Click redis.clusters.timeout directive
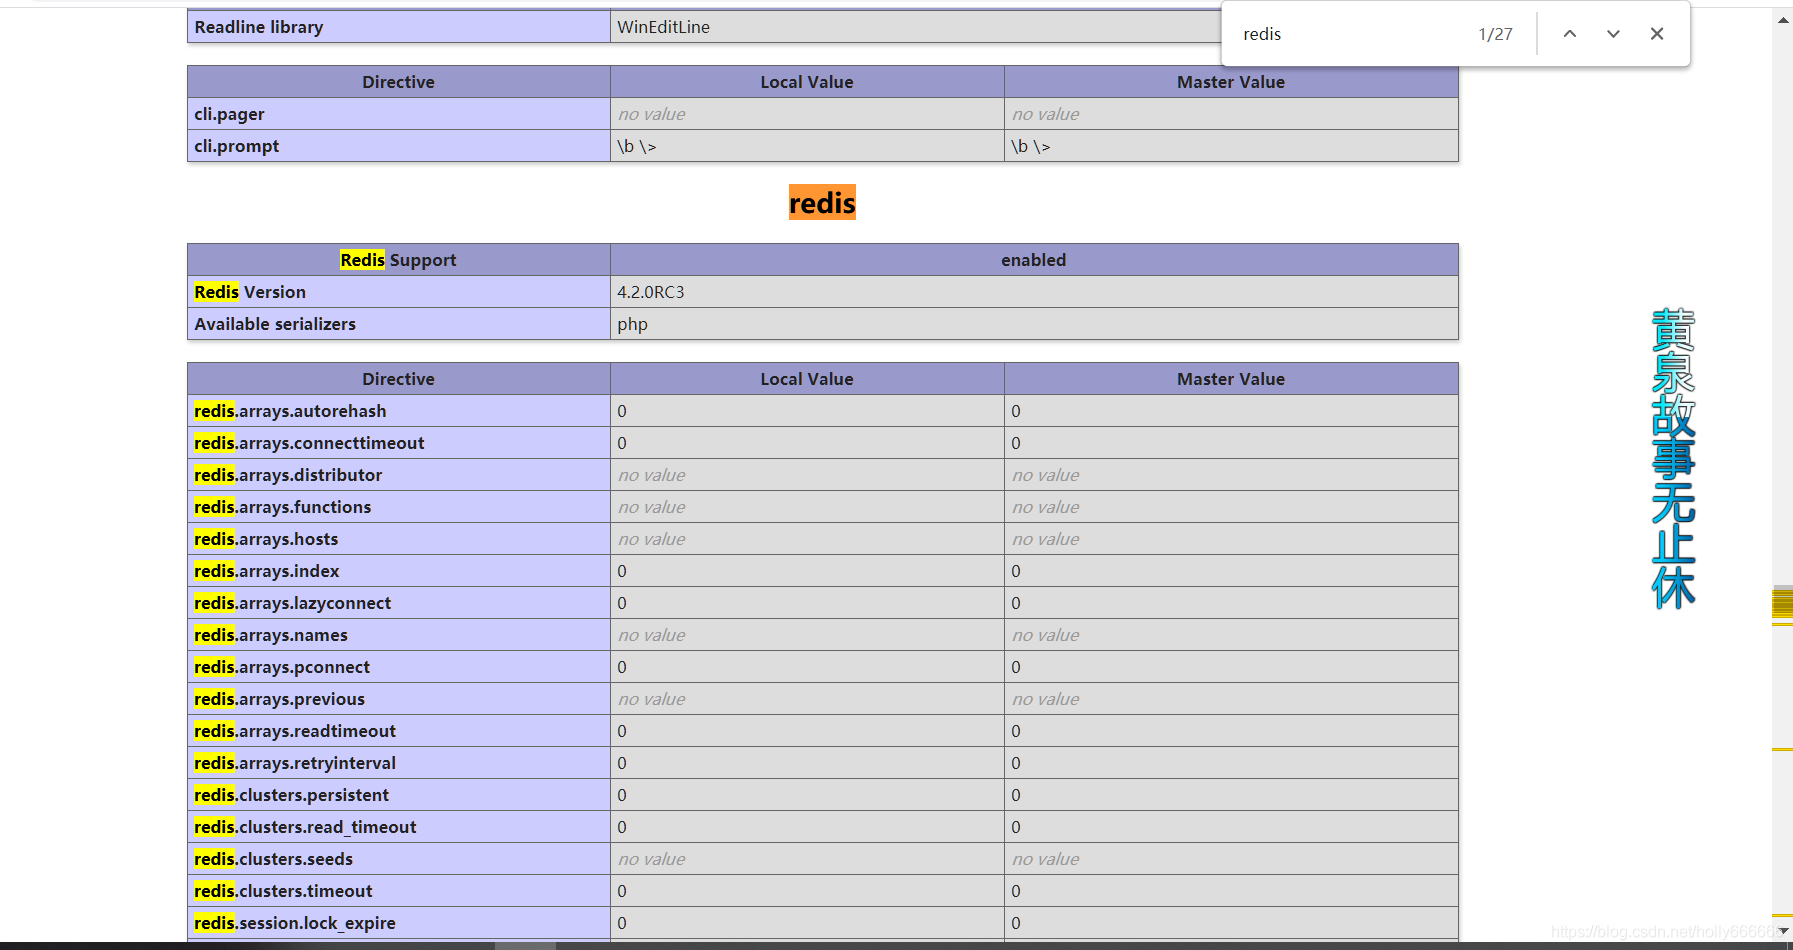The image size is (1793, 950). pos(283,891)
